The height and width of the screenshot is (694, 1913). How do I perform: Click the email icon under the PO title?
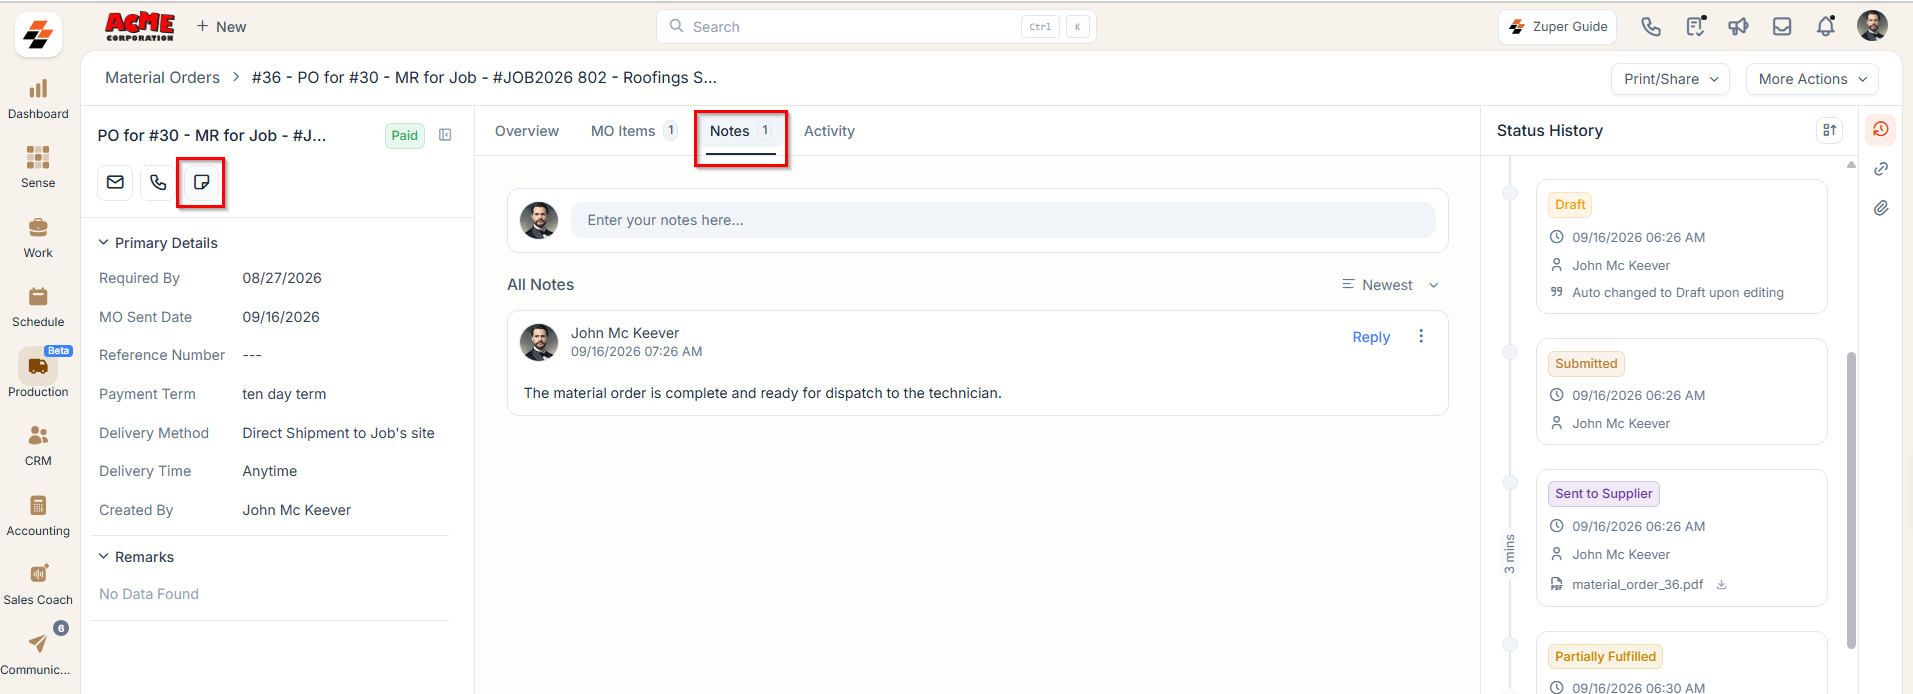pos(115,182)
